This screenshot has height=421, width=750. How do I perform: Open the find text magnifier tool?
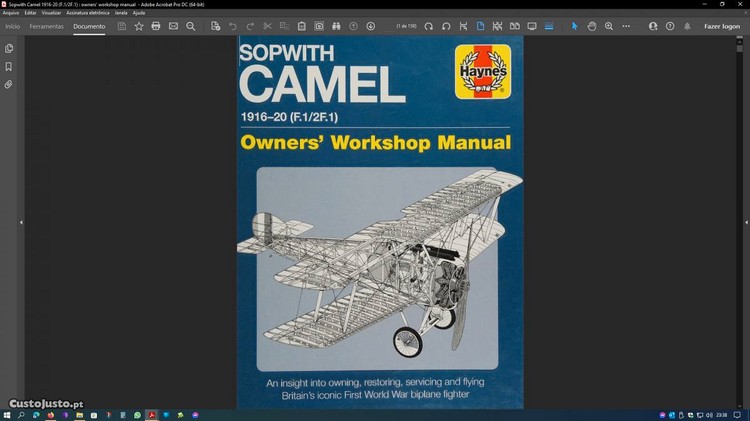pyautogui.click(x=191, y=26)
